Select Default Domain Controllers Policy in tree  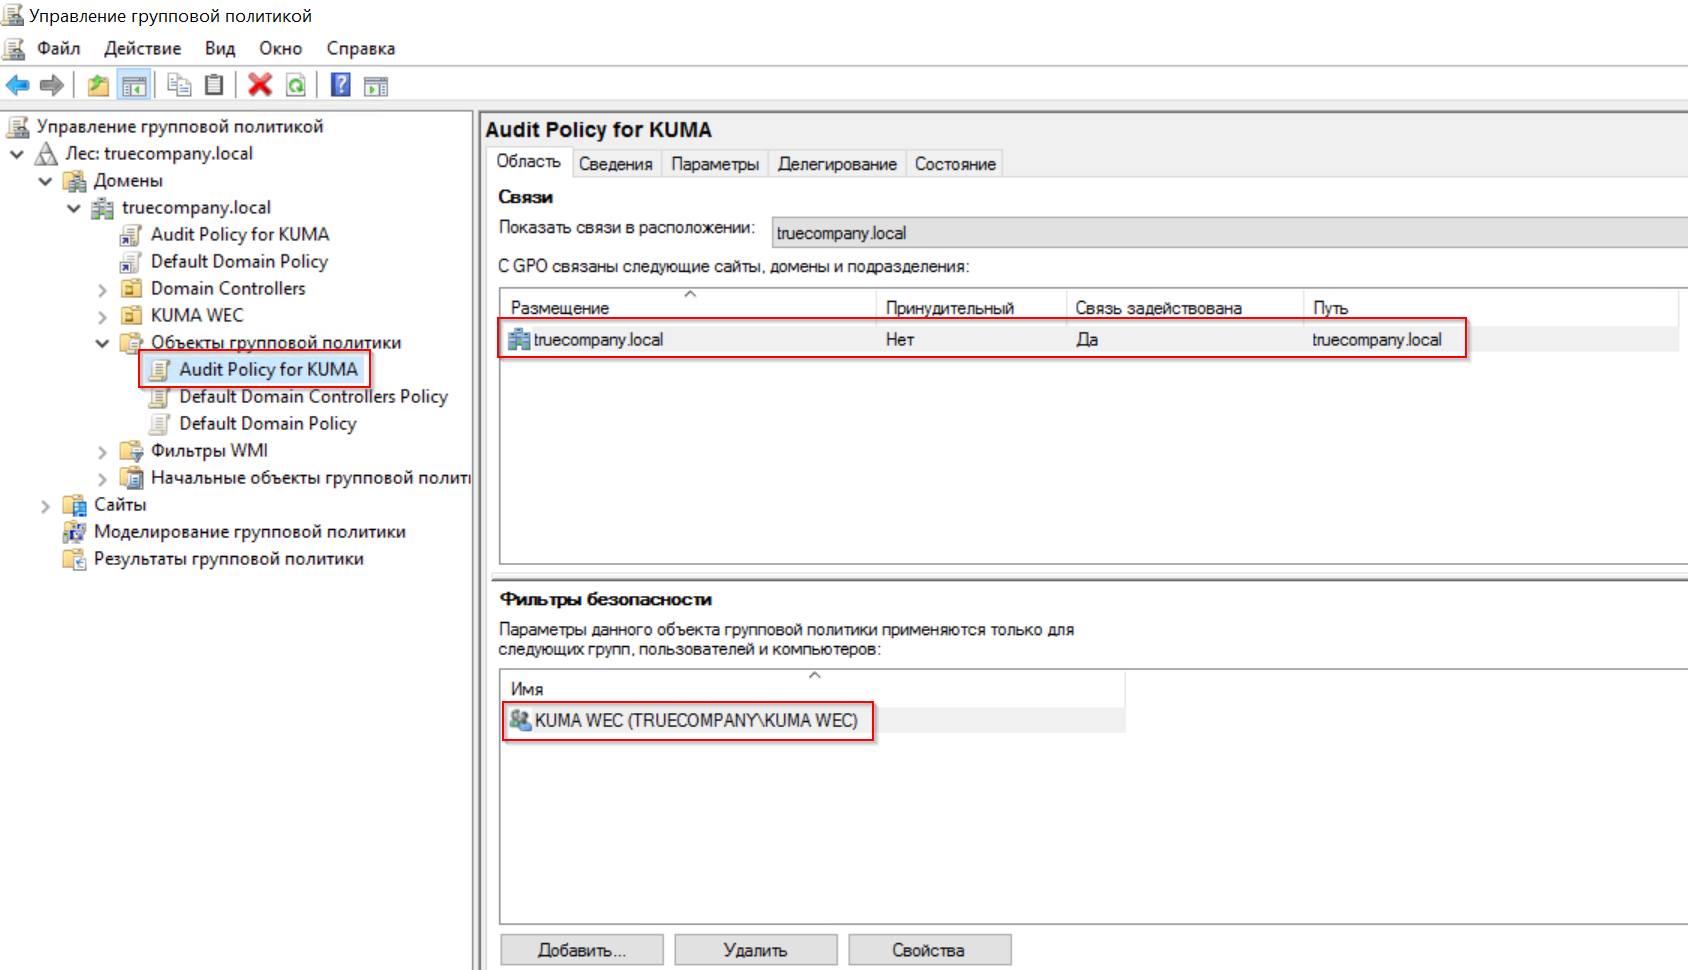point(313,397)
